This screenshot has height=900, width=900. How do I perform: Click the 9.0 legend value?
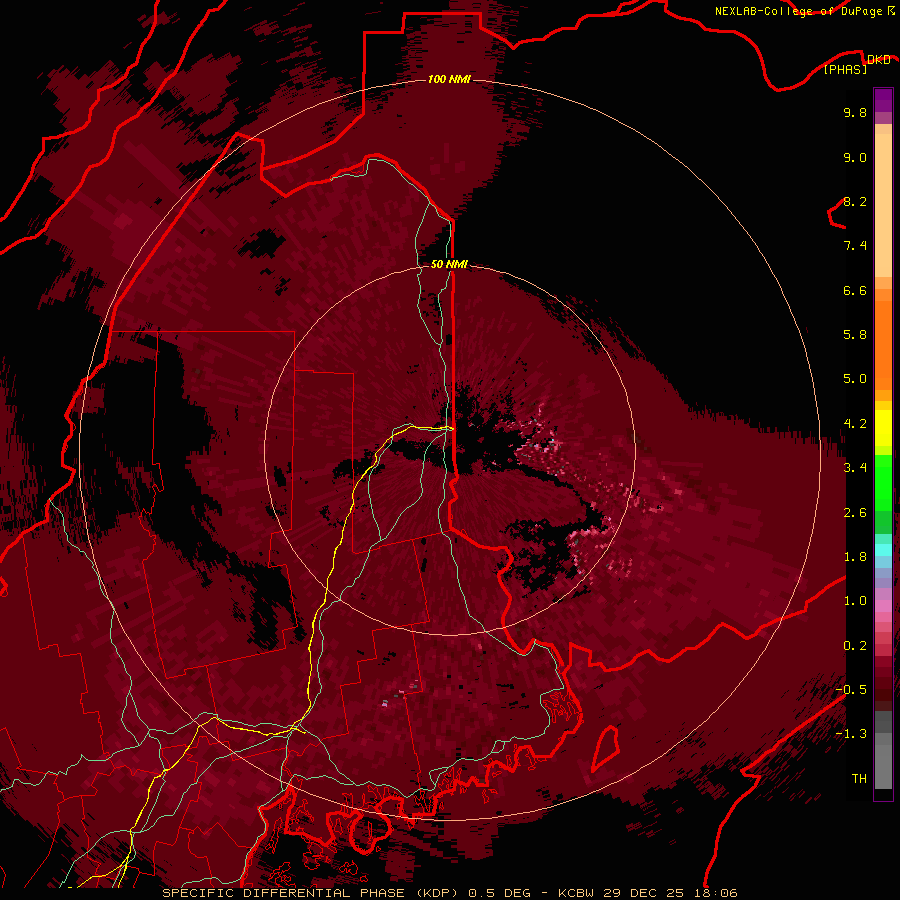pos(855,157)
